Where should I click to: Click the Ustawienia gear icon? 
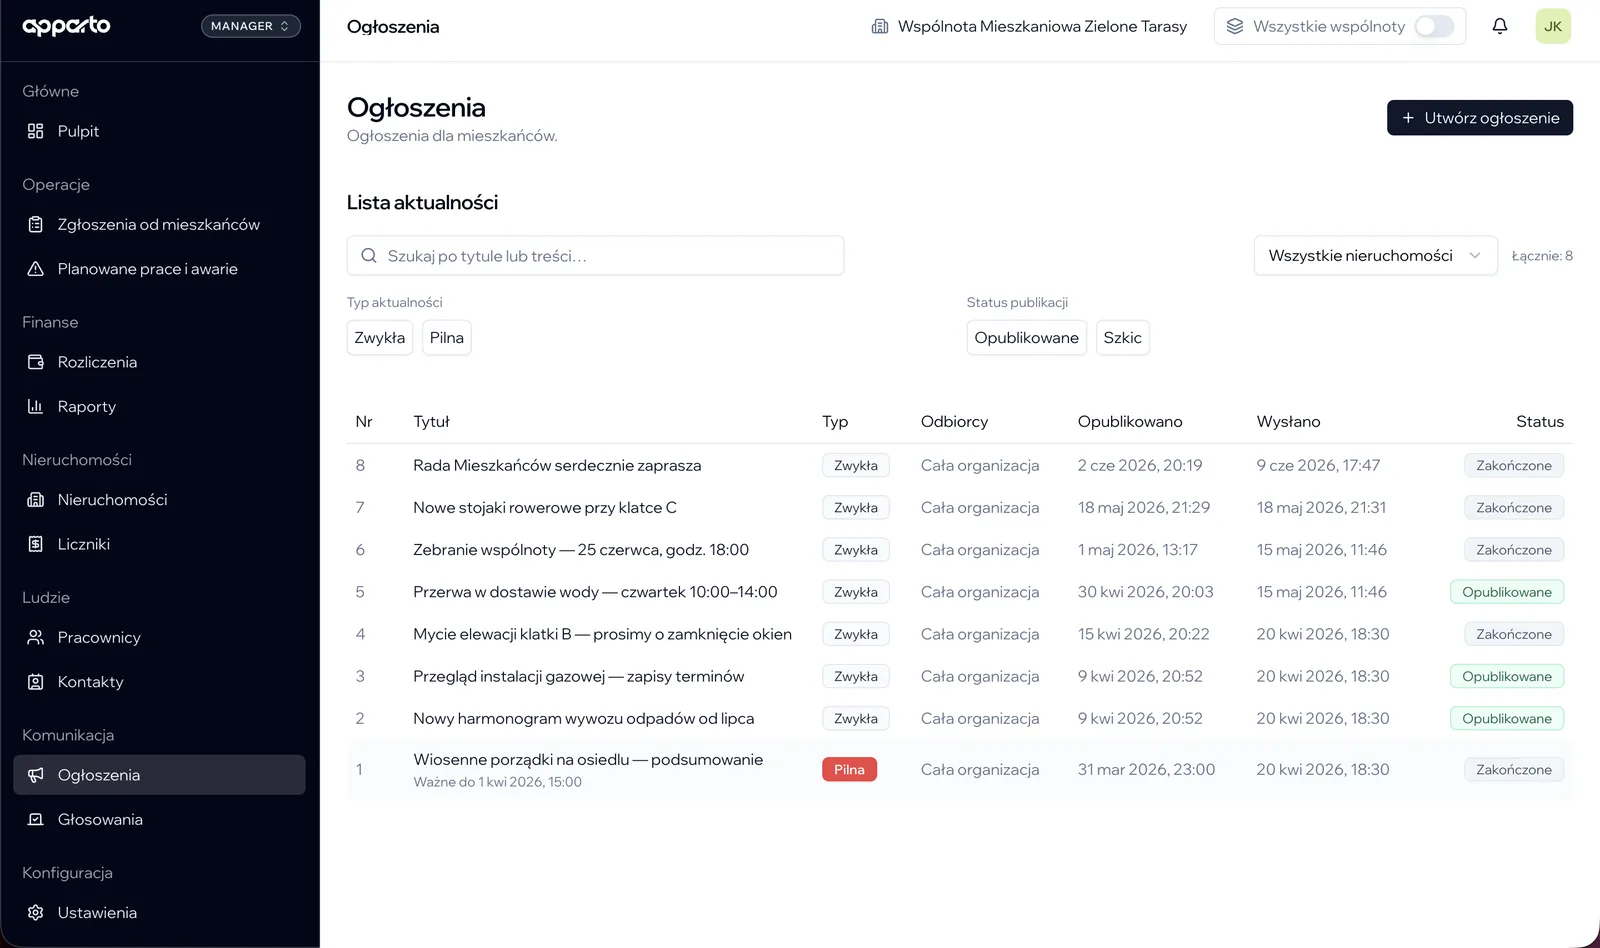(36, 913)
